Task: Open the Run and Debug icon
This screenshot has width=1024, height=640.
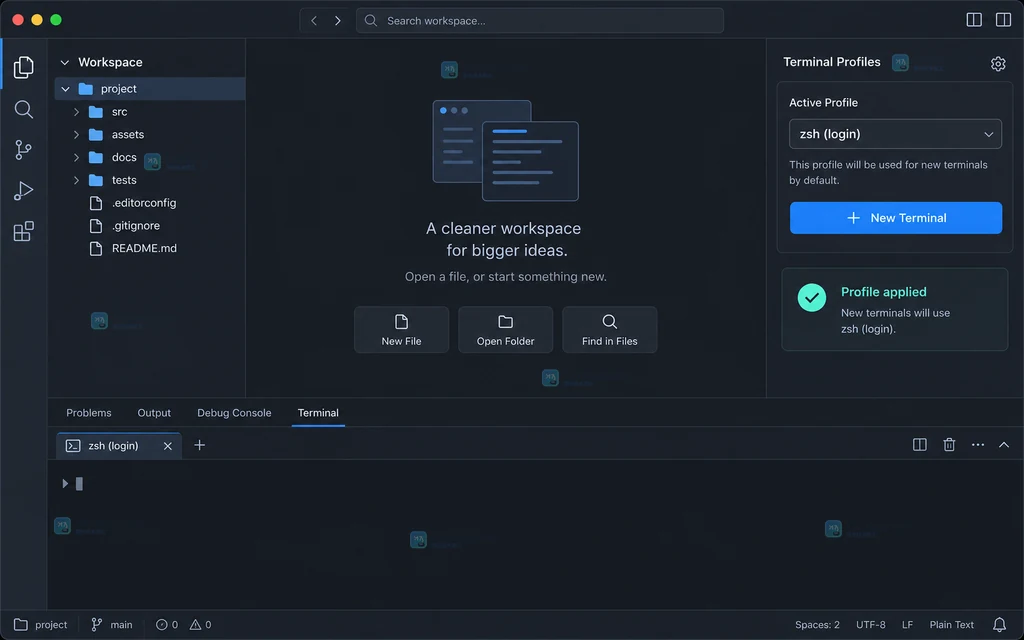Action: pos(24,191)
